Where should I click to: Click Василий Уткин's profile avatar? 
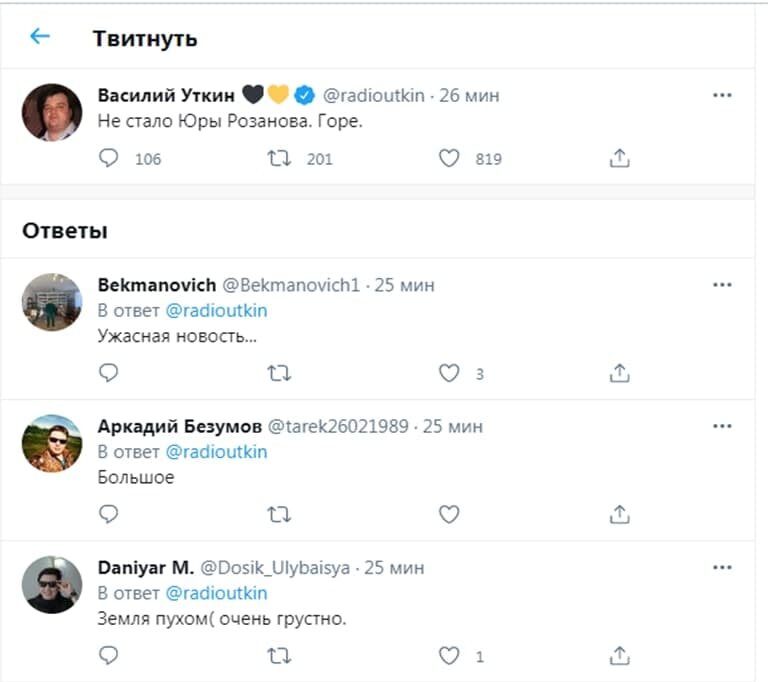tap(52, 112)
